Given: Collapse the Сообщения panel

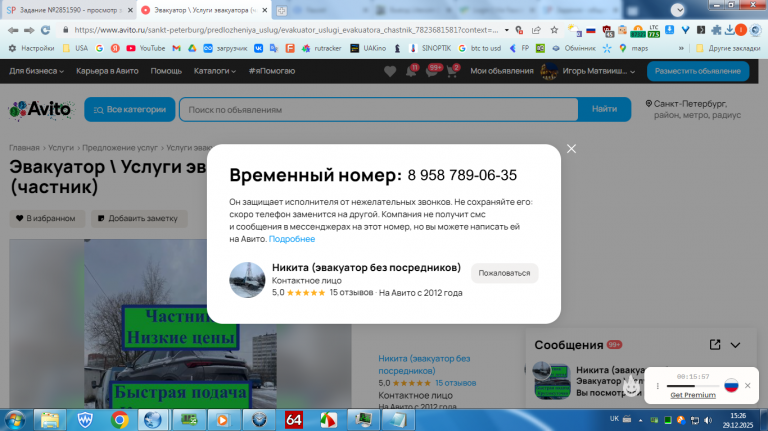Looking at the screenshot, I should coord(735,345).
